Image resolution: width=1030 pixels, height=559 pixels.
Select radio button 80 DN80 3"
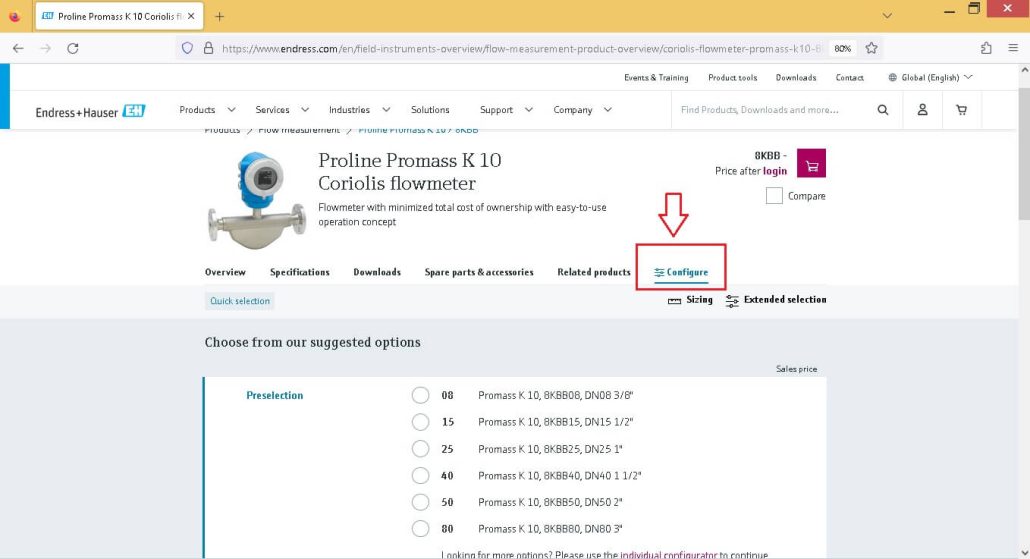click(420, 529)
